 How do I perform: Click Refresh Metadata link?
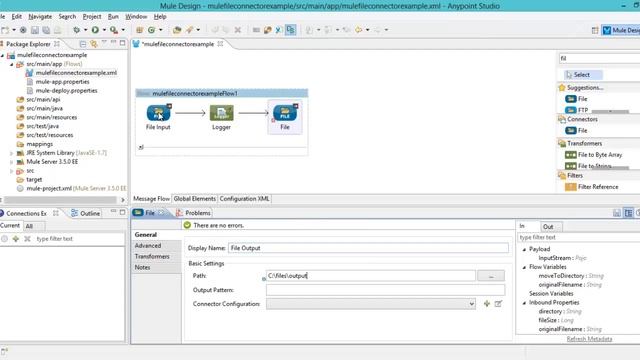pos(589,339)
